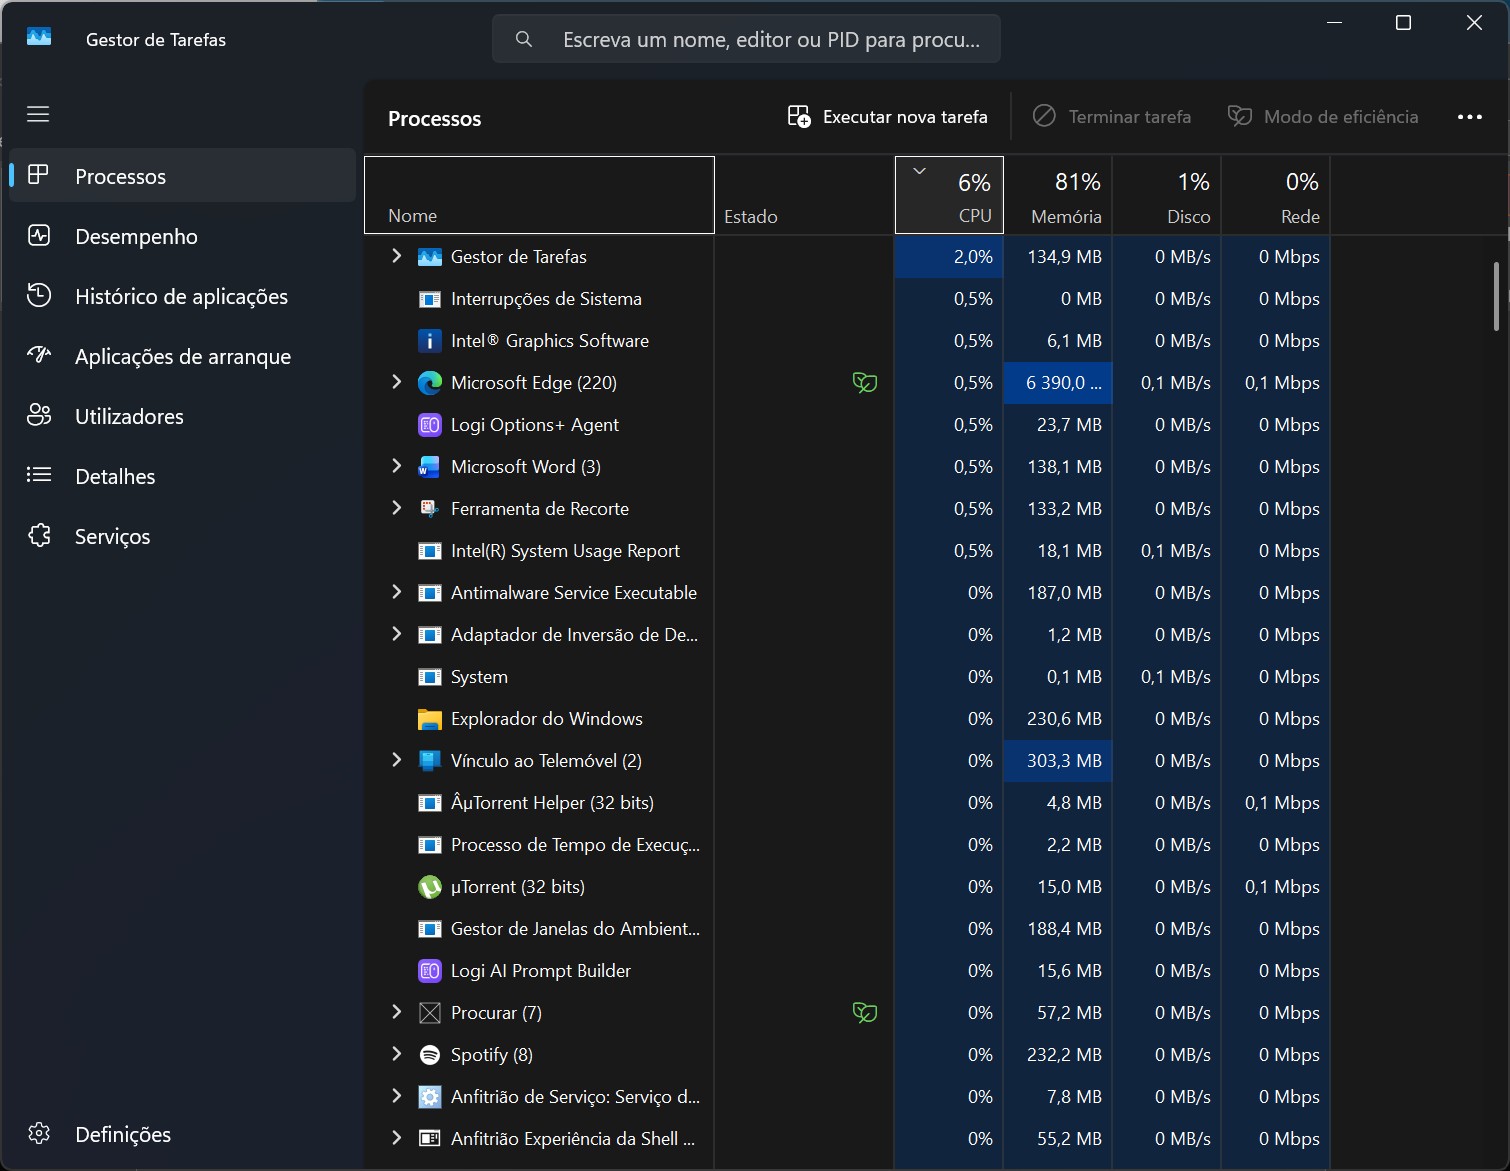This screenshot has width=1510, height=1171.
Task: Expand the Procurar (7) process group
Action: [x=397, y=1012]
